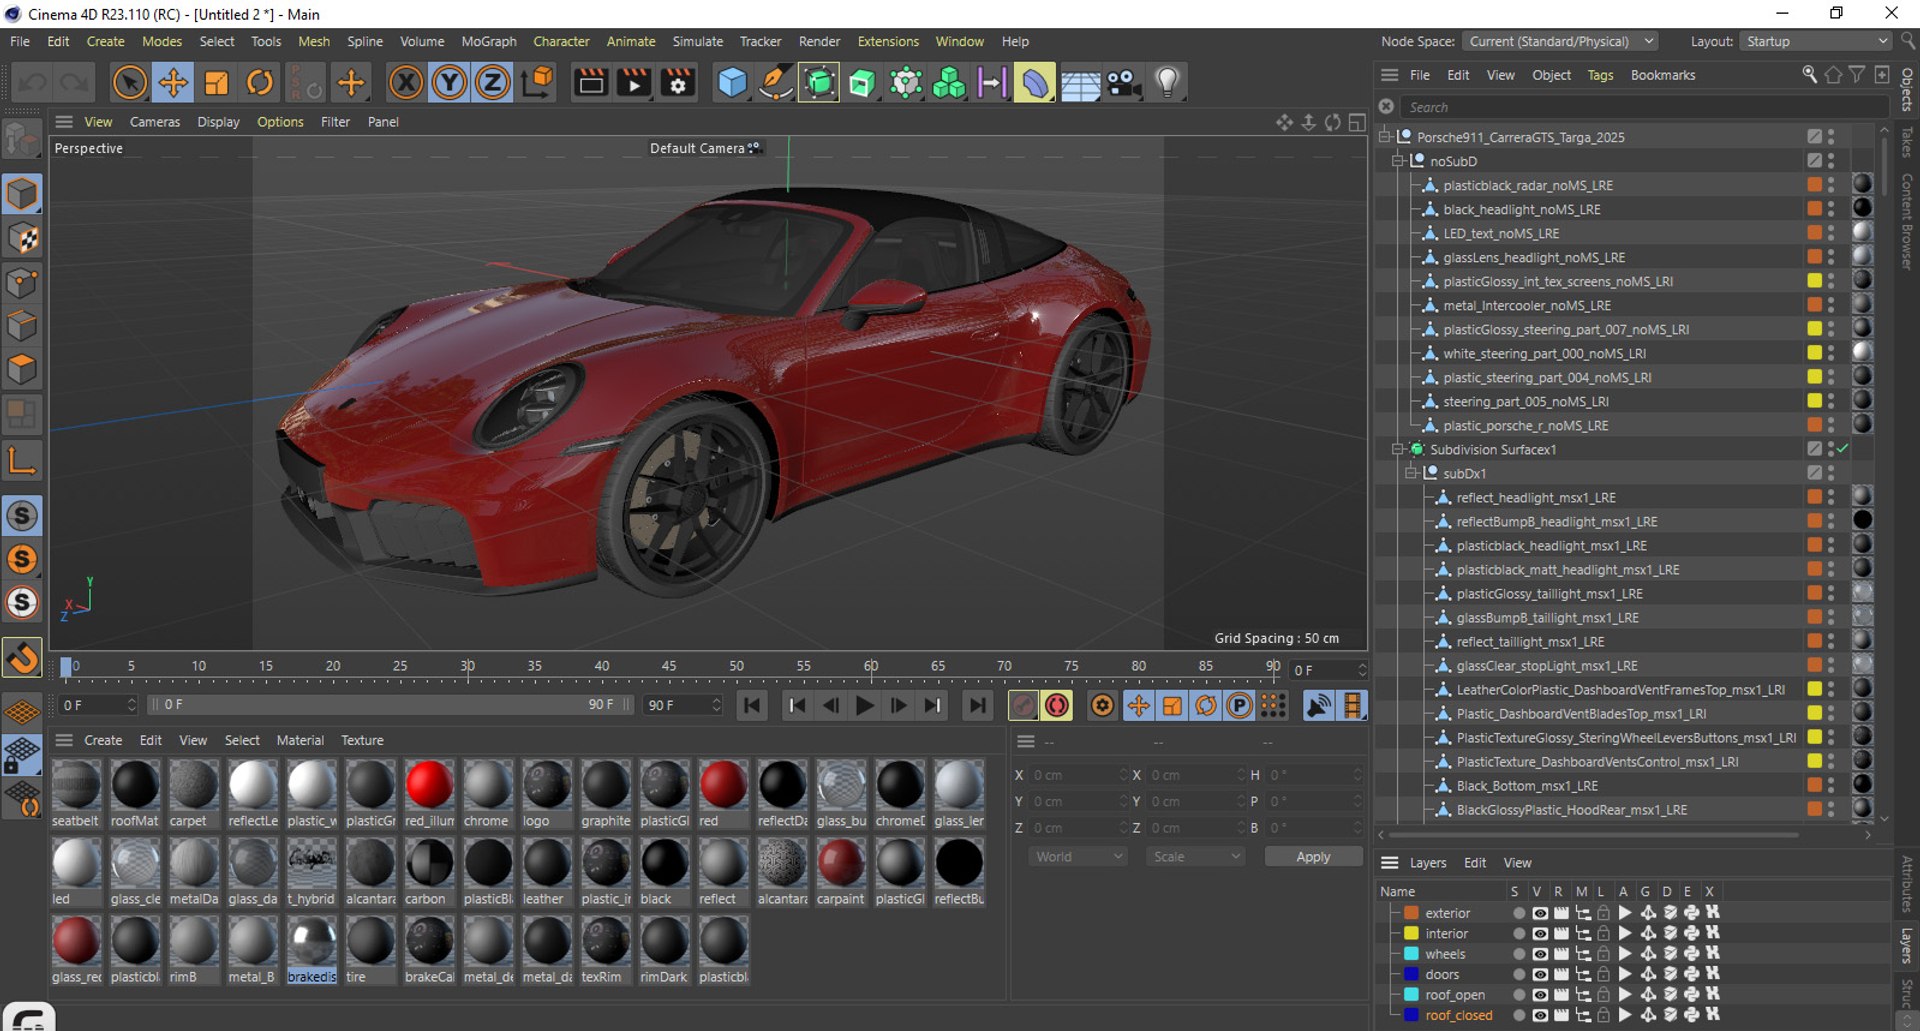Click Record Active Objects button
This screenshot has width=1920, height=1031.
[x=1023, y=706]
